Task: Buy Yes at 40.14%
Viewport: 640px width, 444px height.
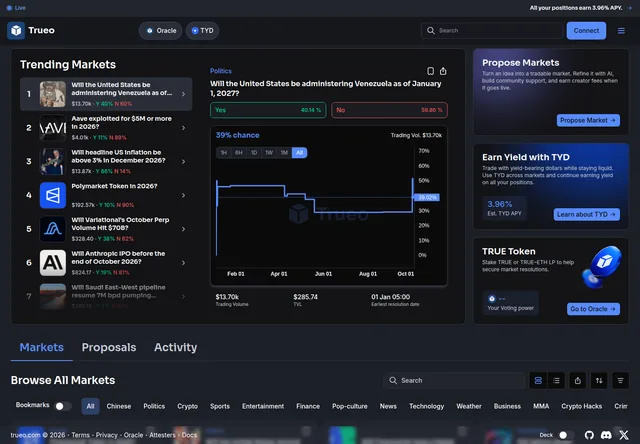Action: pos(268,110)
